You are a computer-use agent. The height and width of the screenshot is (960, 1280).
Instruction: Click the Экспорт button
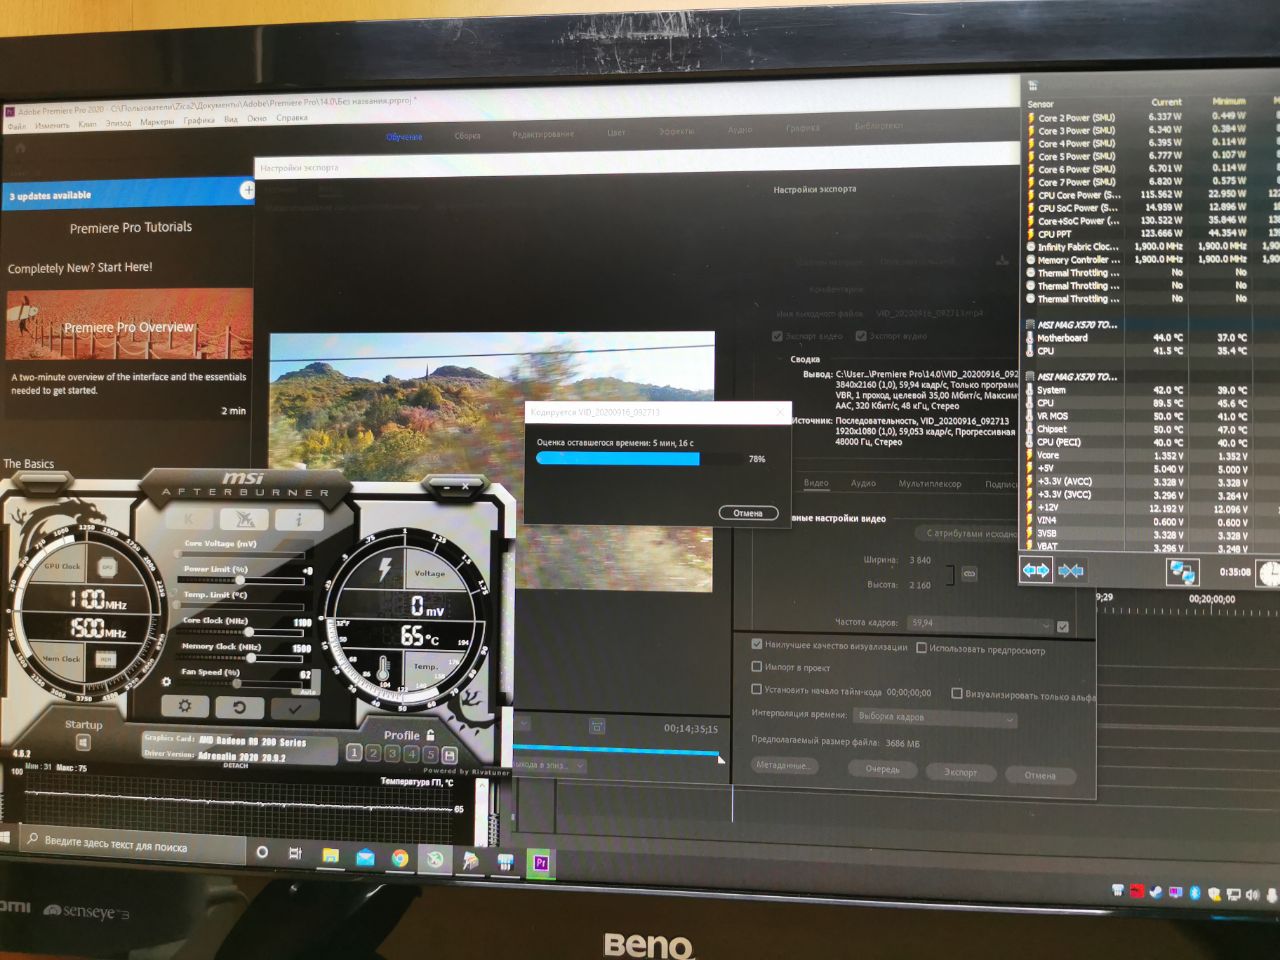point(961,772)
